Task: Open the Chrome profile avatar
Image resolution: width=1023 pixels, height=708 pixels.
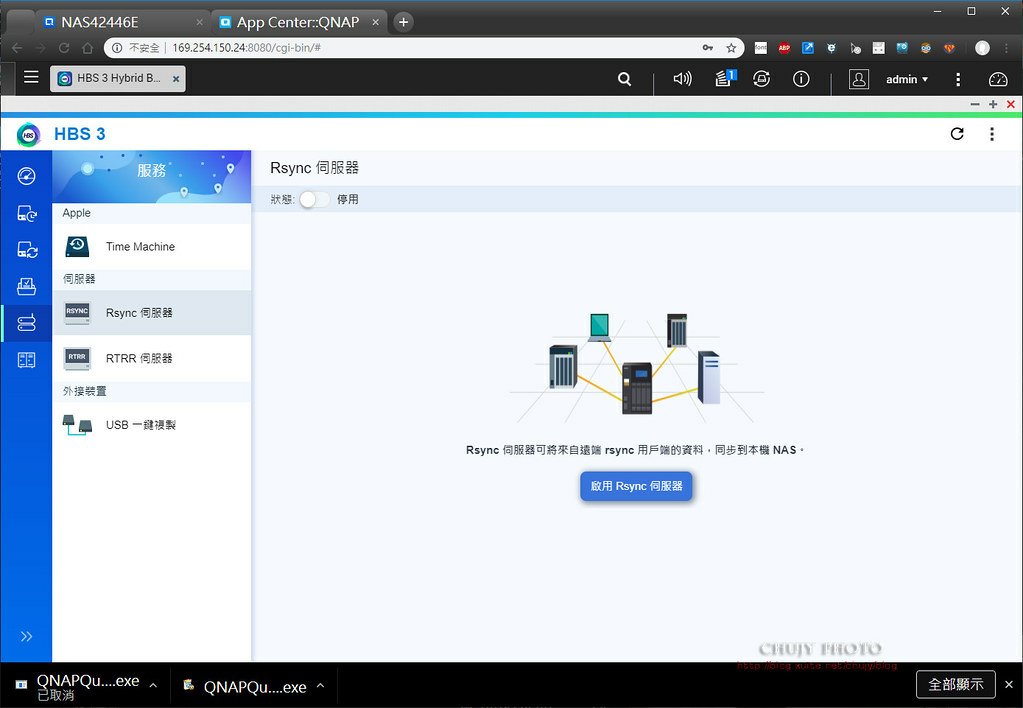Action: click(x=982, y=48)
